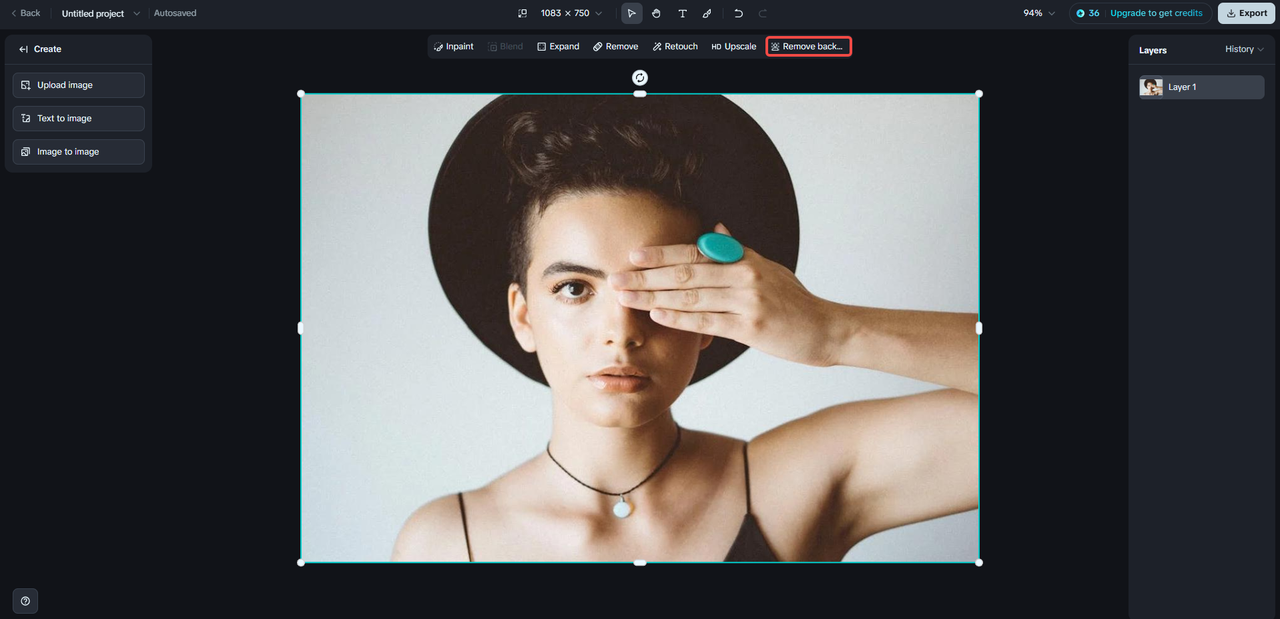Activate the hand pan tool
The height and width of the screenshot is (619, 1280).
pos(657,13)
